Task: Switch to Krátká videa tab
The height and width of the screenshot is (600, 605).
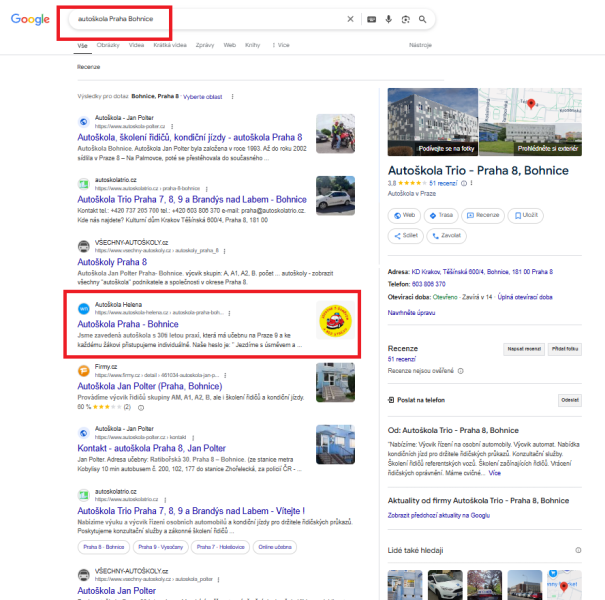Action: [x=170, y=45]
